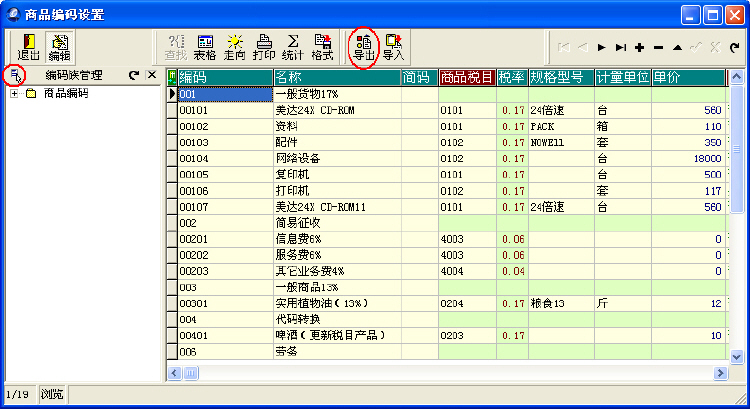Toggle the 编辑 edit mode button
The width and height of the screenshot is (750, 409).
pos(59,47)
